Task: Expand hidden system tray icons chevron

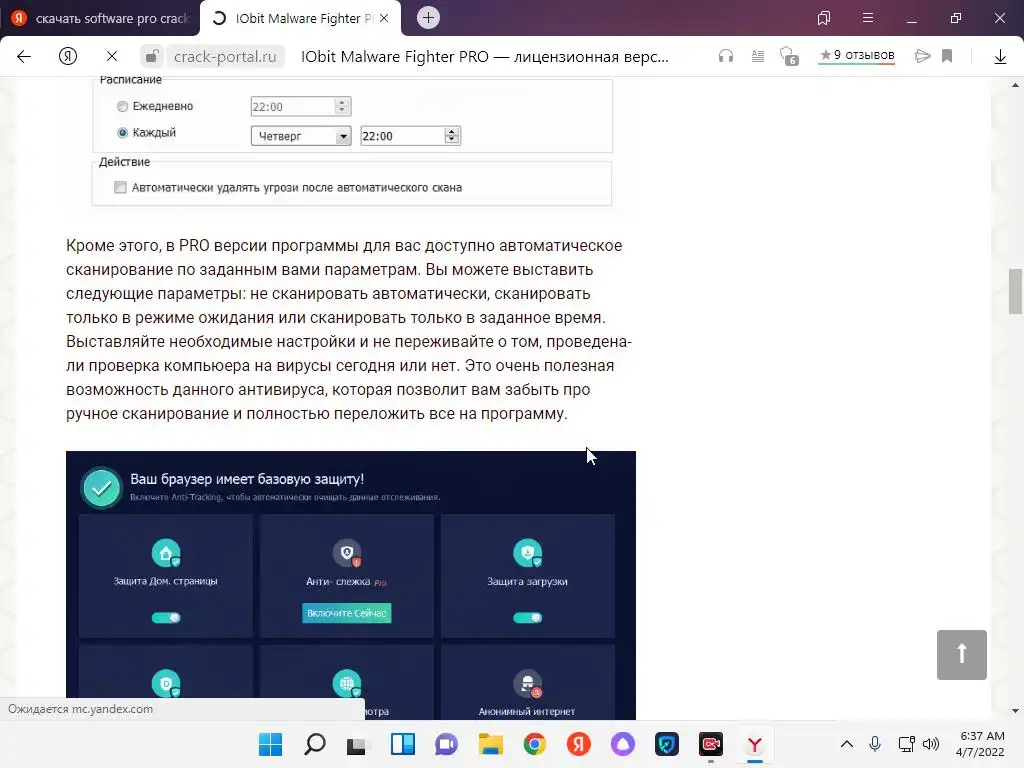Action: click(846, 744)
